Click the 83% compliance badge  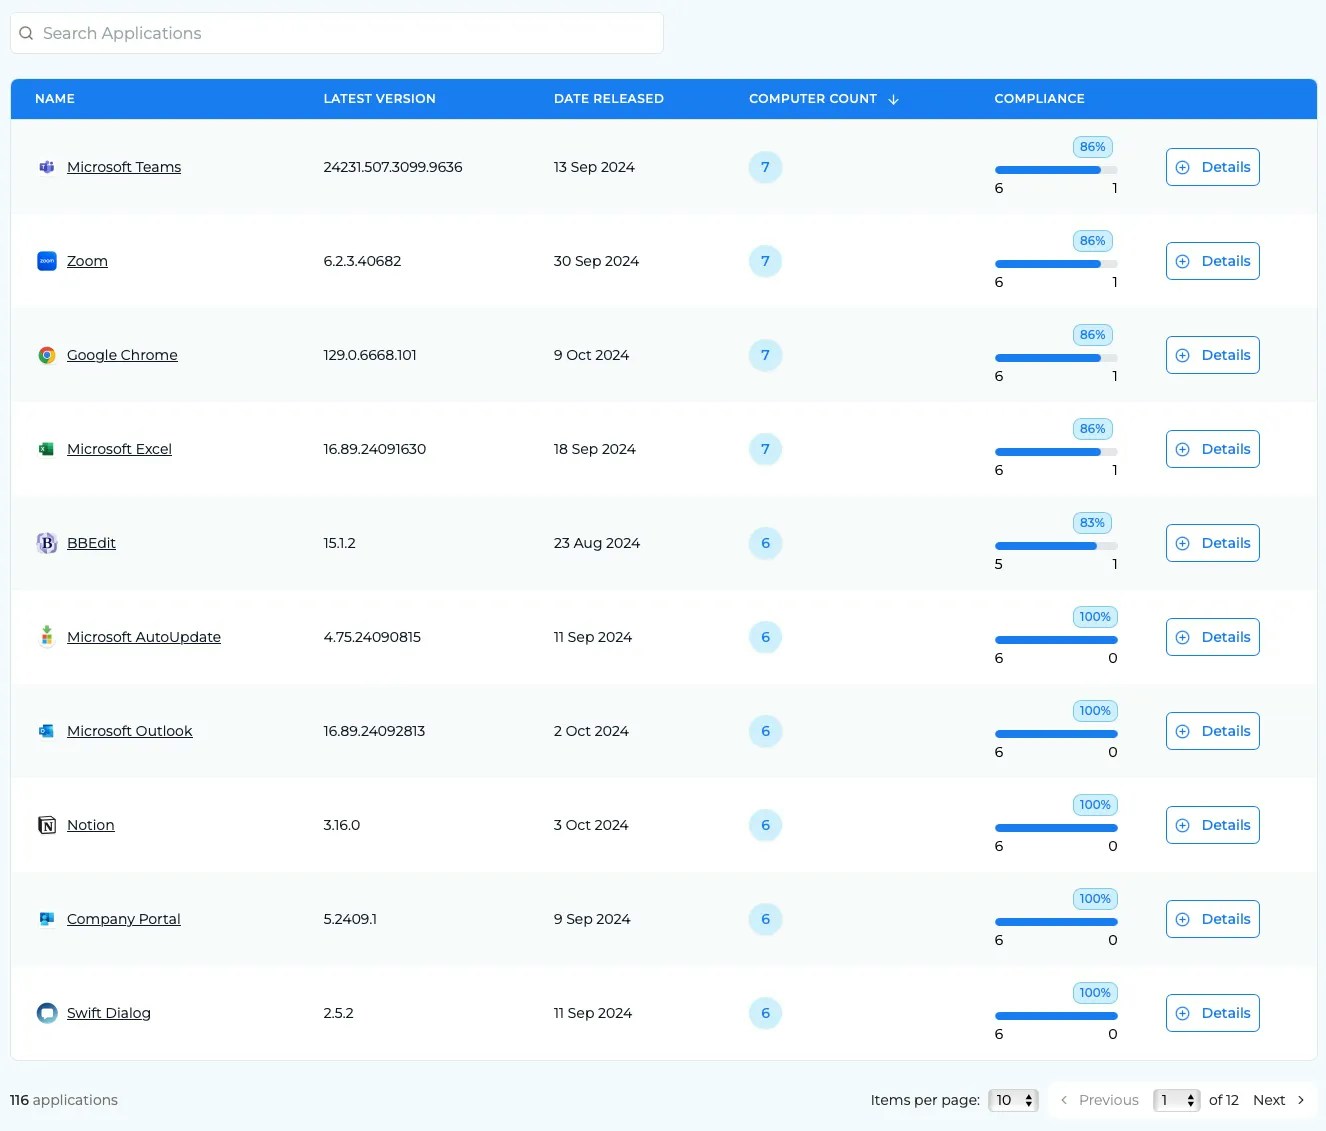[1092, 523]
